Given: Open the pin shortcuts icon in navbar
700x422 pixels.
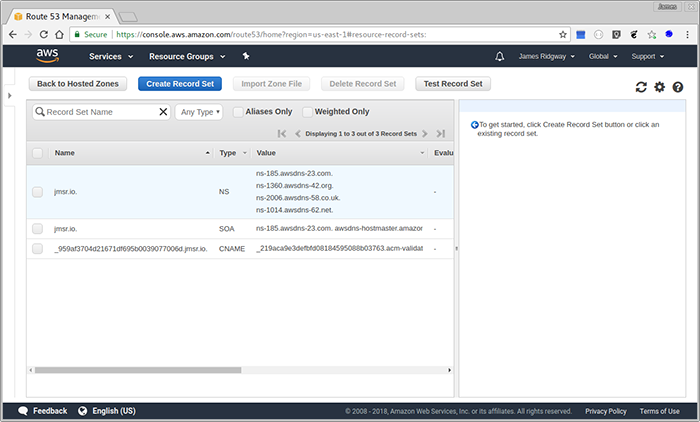Looking at the screenshot, I should [x=246, y=56].
